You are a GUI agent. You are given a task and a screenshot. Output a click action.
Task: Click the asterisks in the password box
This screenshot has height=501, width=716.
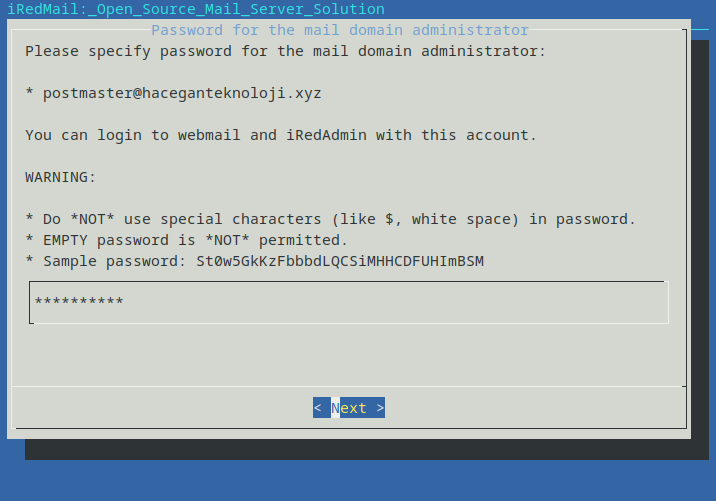point(79,301)
